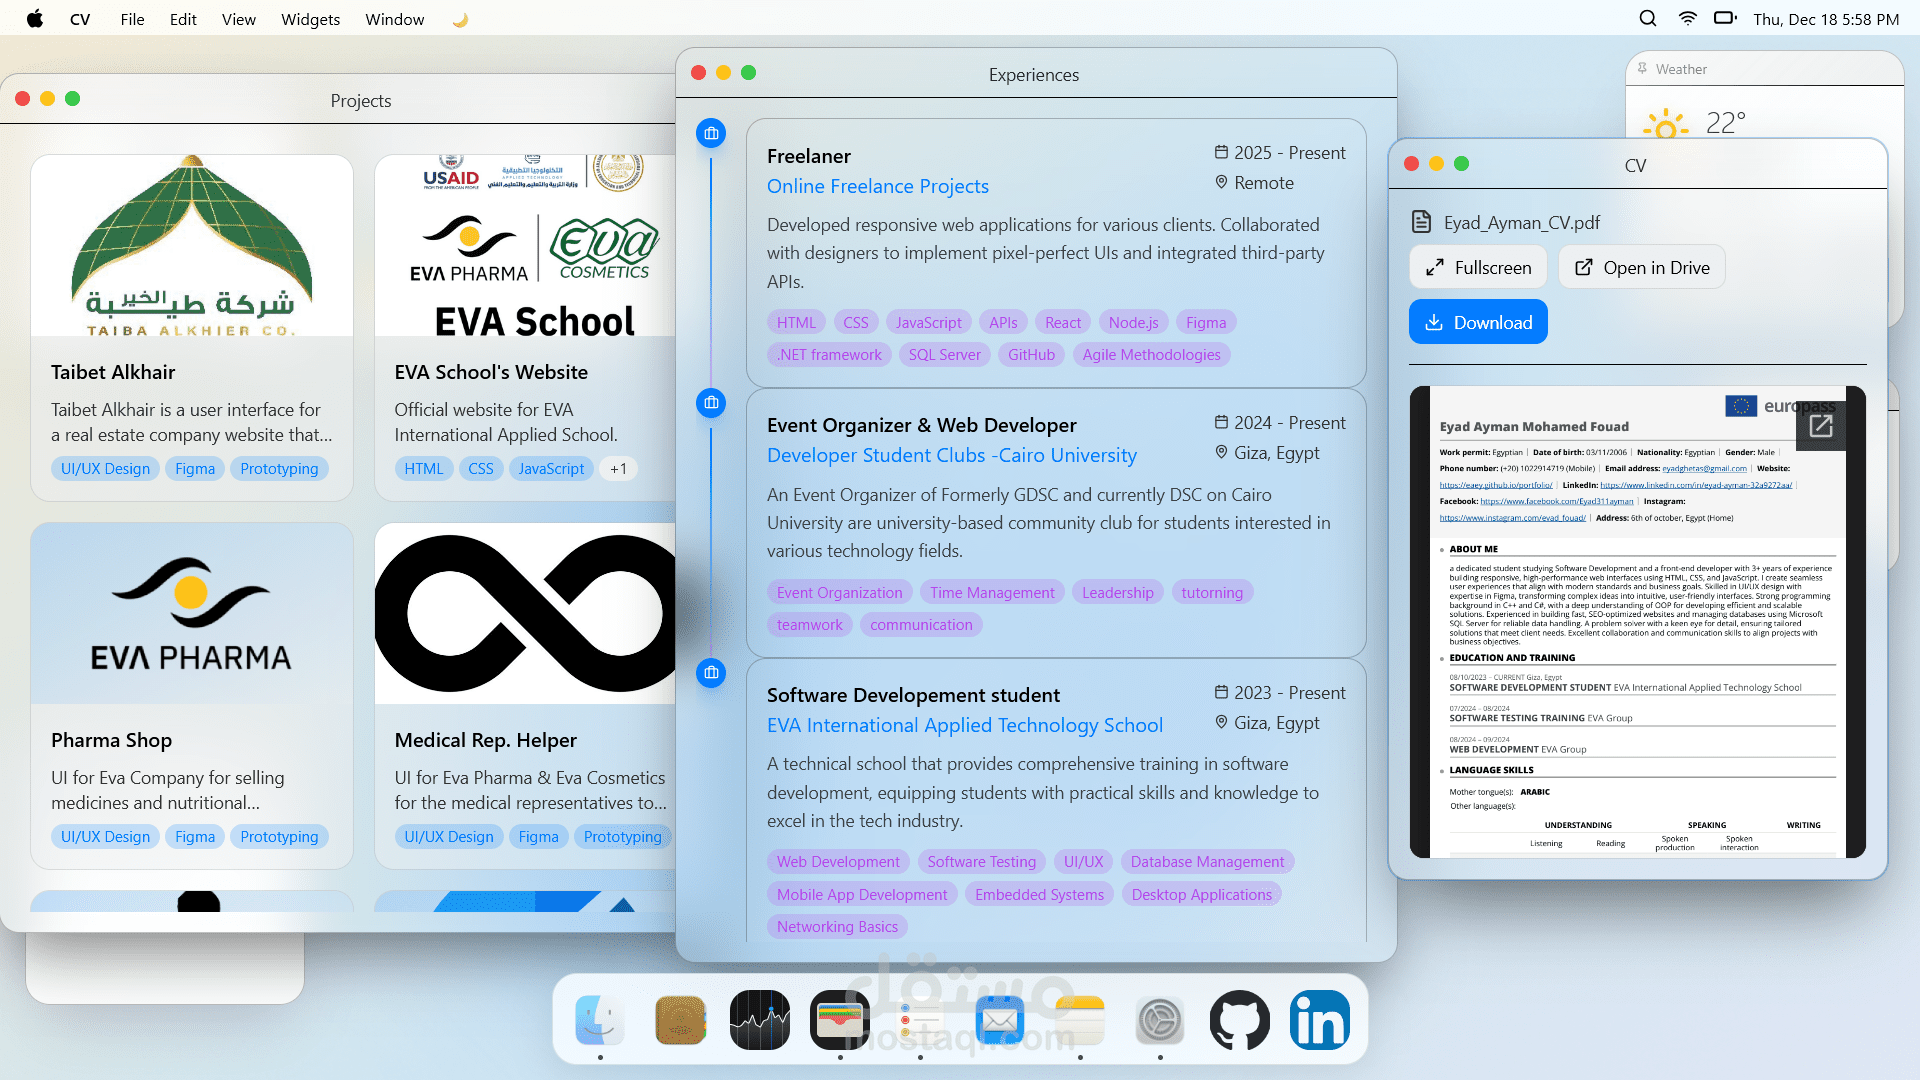Open the GitHub icon in the dock

point(1239,1020)
